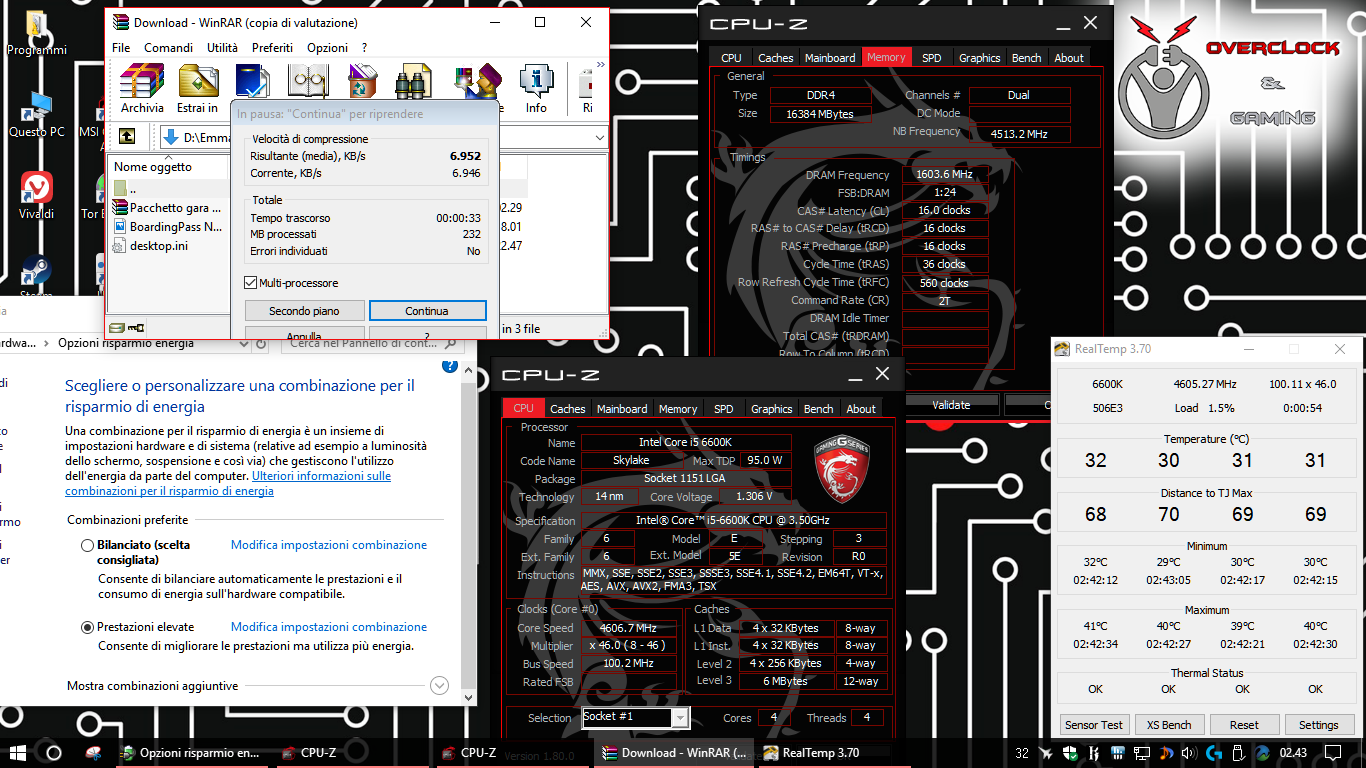
Task: Open Modifica impostazioni combinazione for Bilanciato
Action: point(329,545)
